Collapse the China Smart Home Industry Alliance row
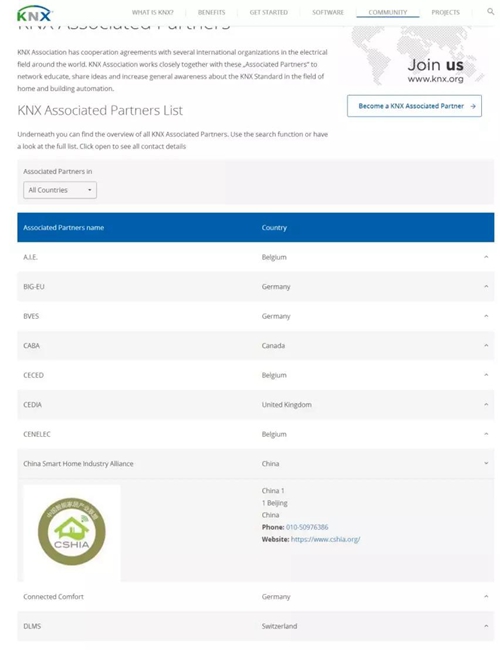The height and width of the screenshot is (650, 500). (486, 463)
